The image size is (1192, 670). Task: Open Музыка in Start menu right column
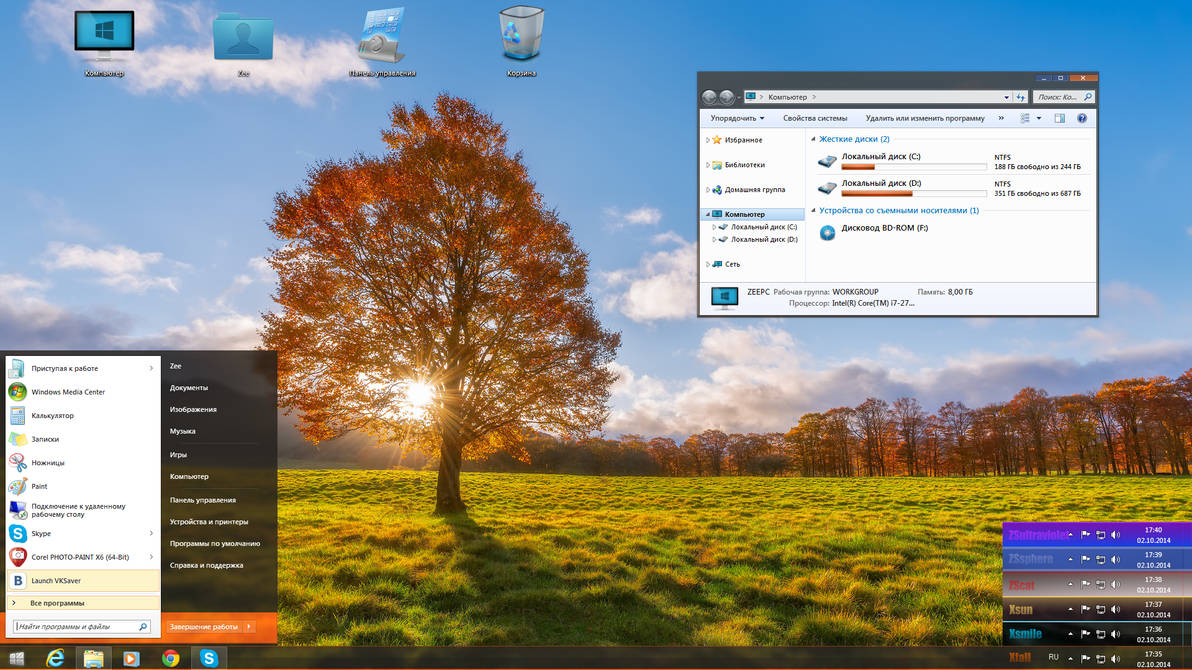(182, 431)
